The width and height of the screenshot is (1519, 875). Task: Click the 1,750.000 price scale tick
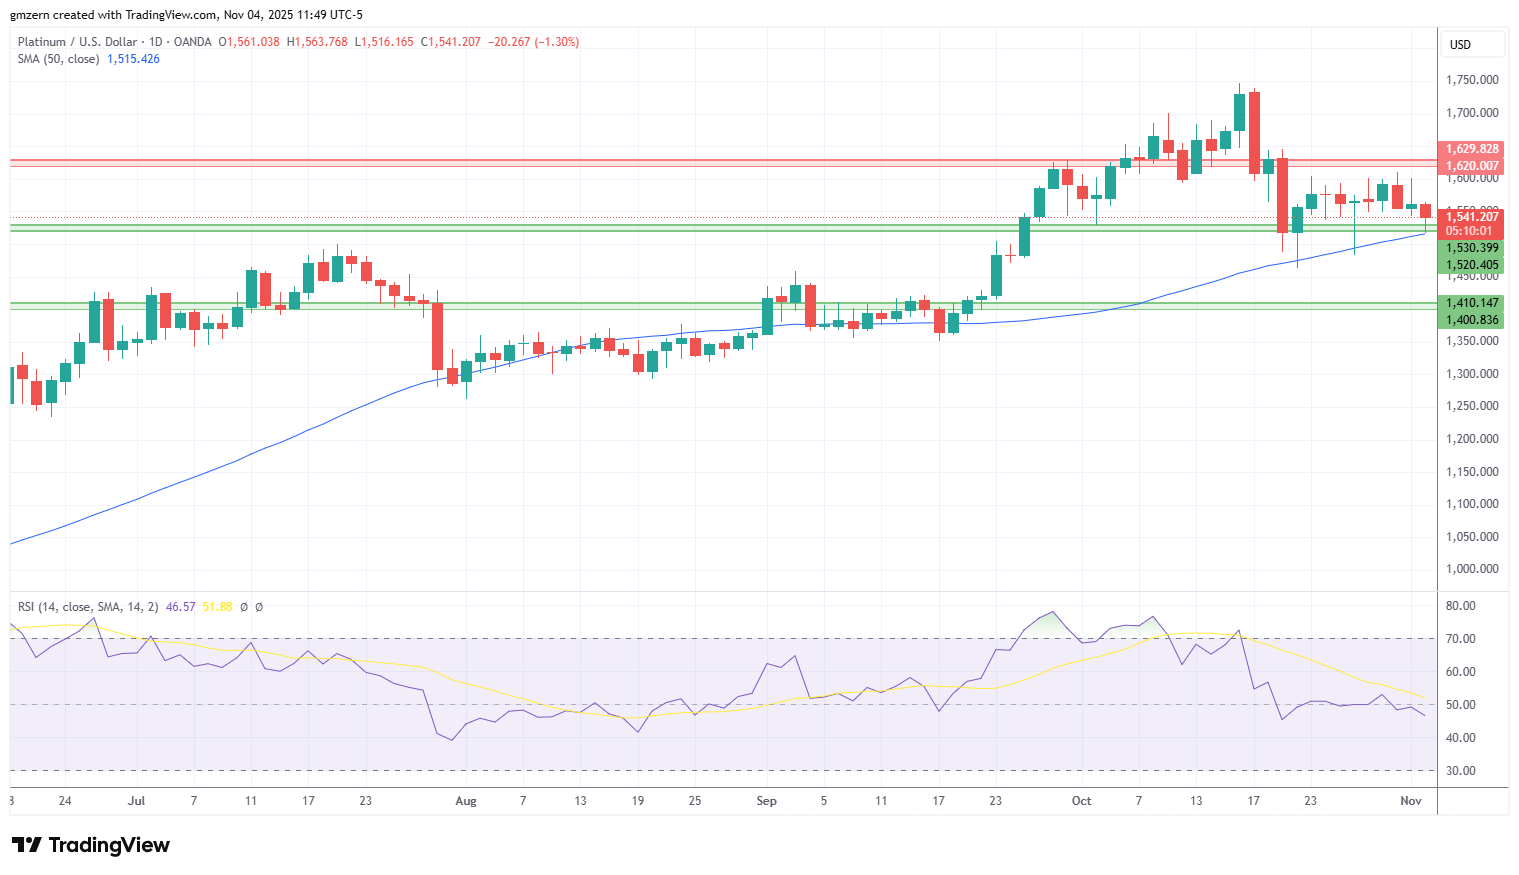[1472, 80]
